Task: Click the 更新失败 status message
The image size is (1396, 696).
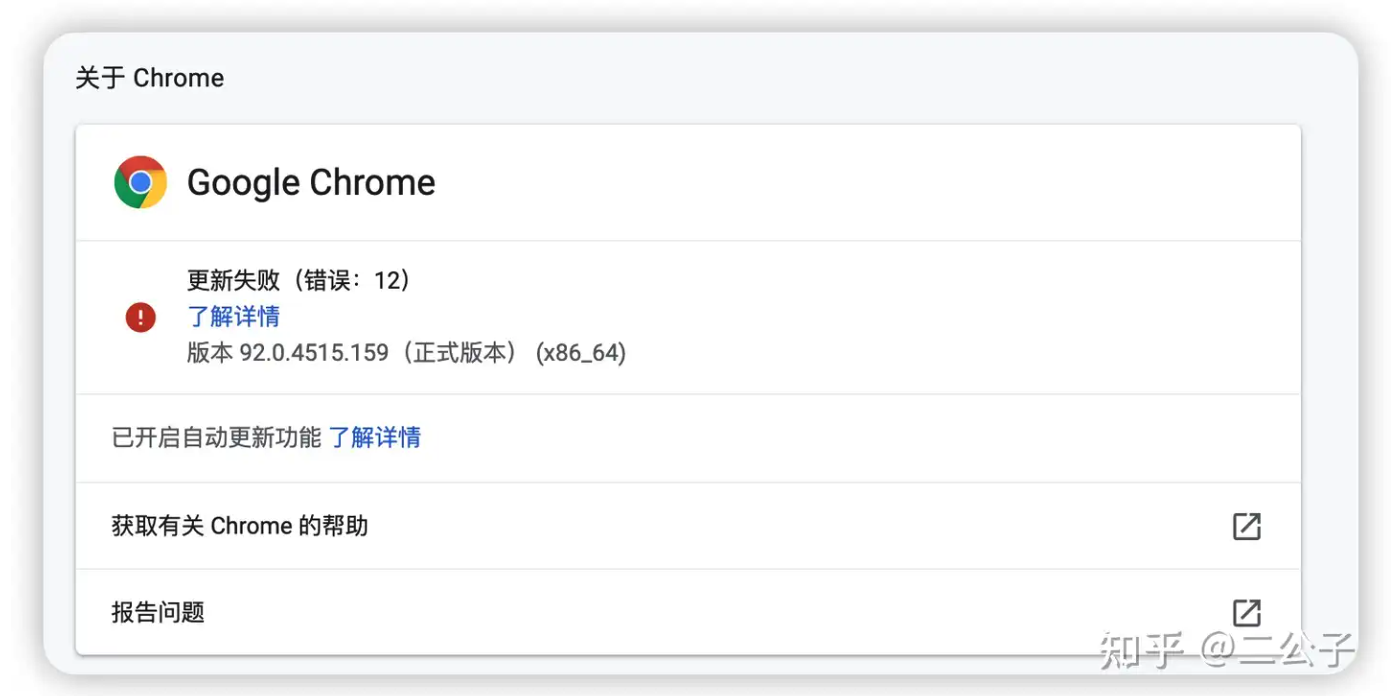Action: (233, 281)
